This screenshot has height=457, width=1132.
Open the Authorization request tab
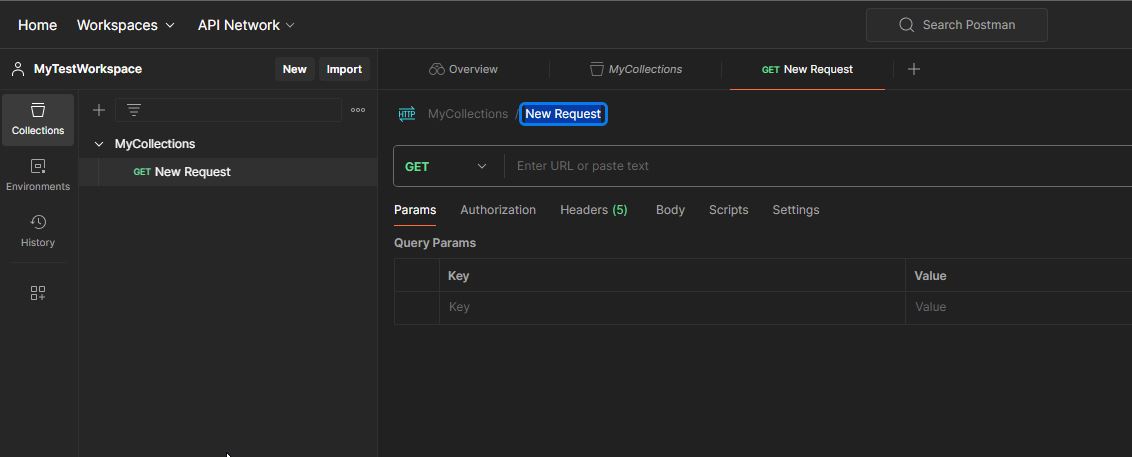(498, 210)
